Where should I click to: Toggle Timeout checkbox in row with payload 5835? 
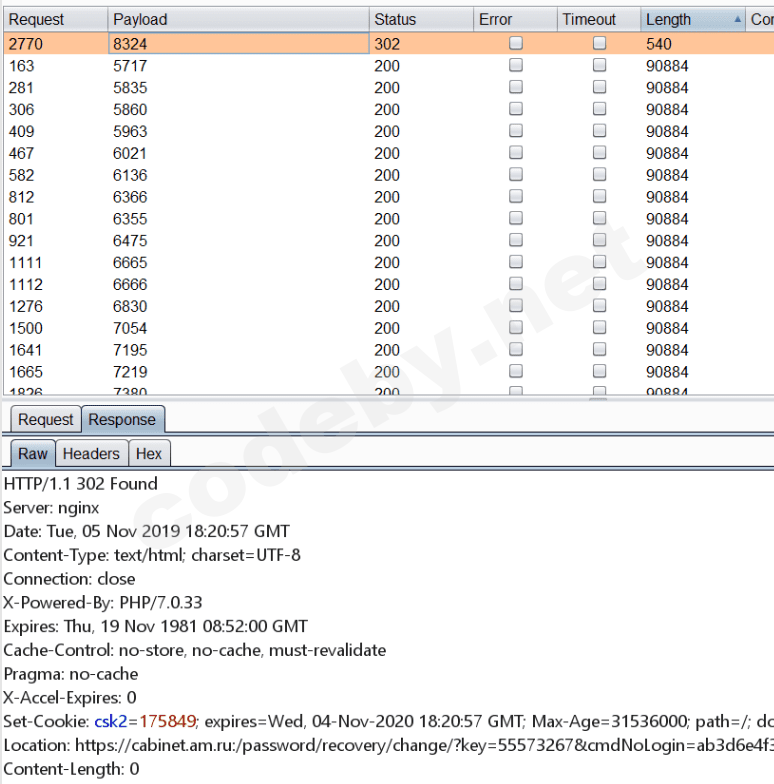click(x=599, y=87)
